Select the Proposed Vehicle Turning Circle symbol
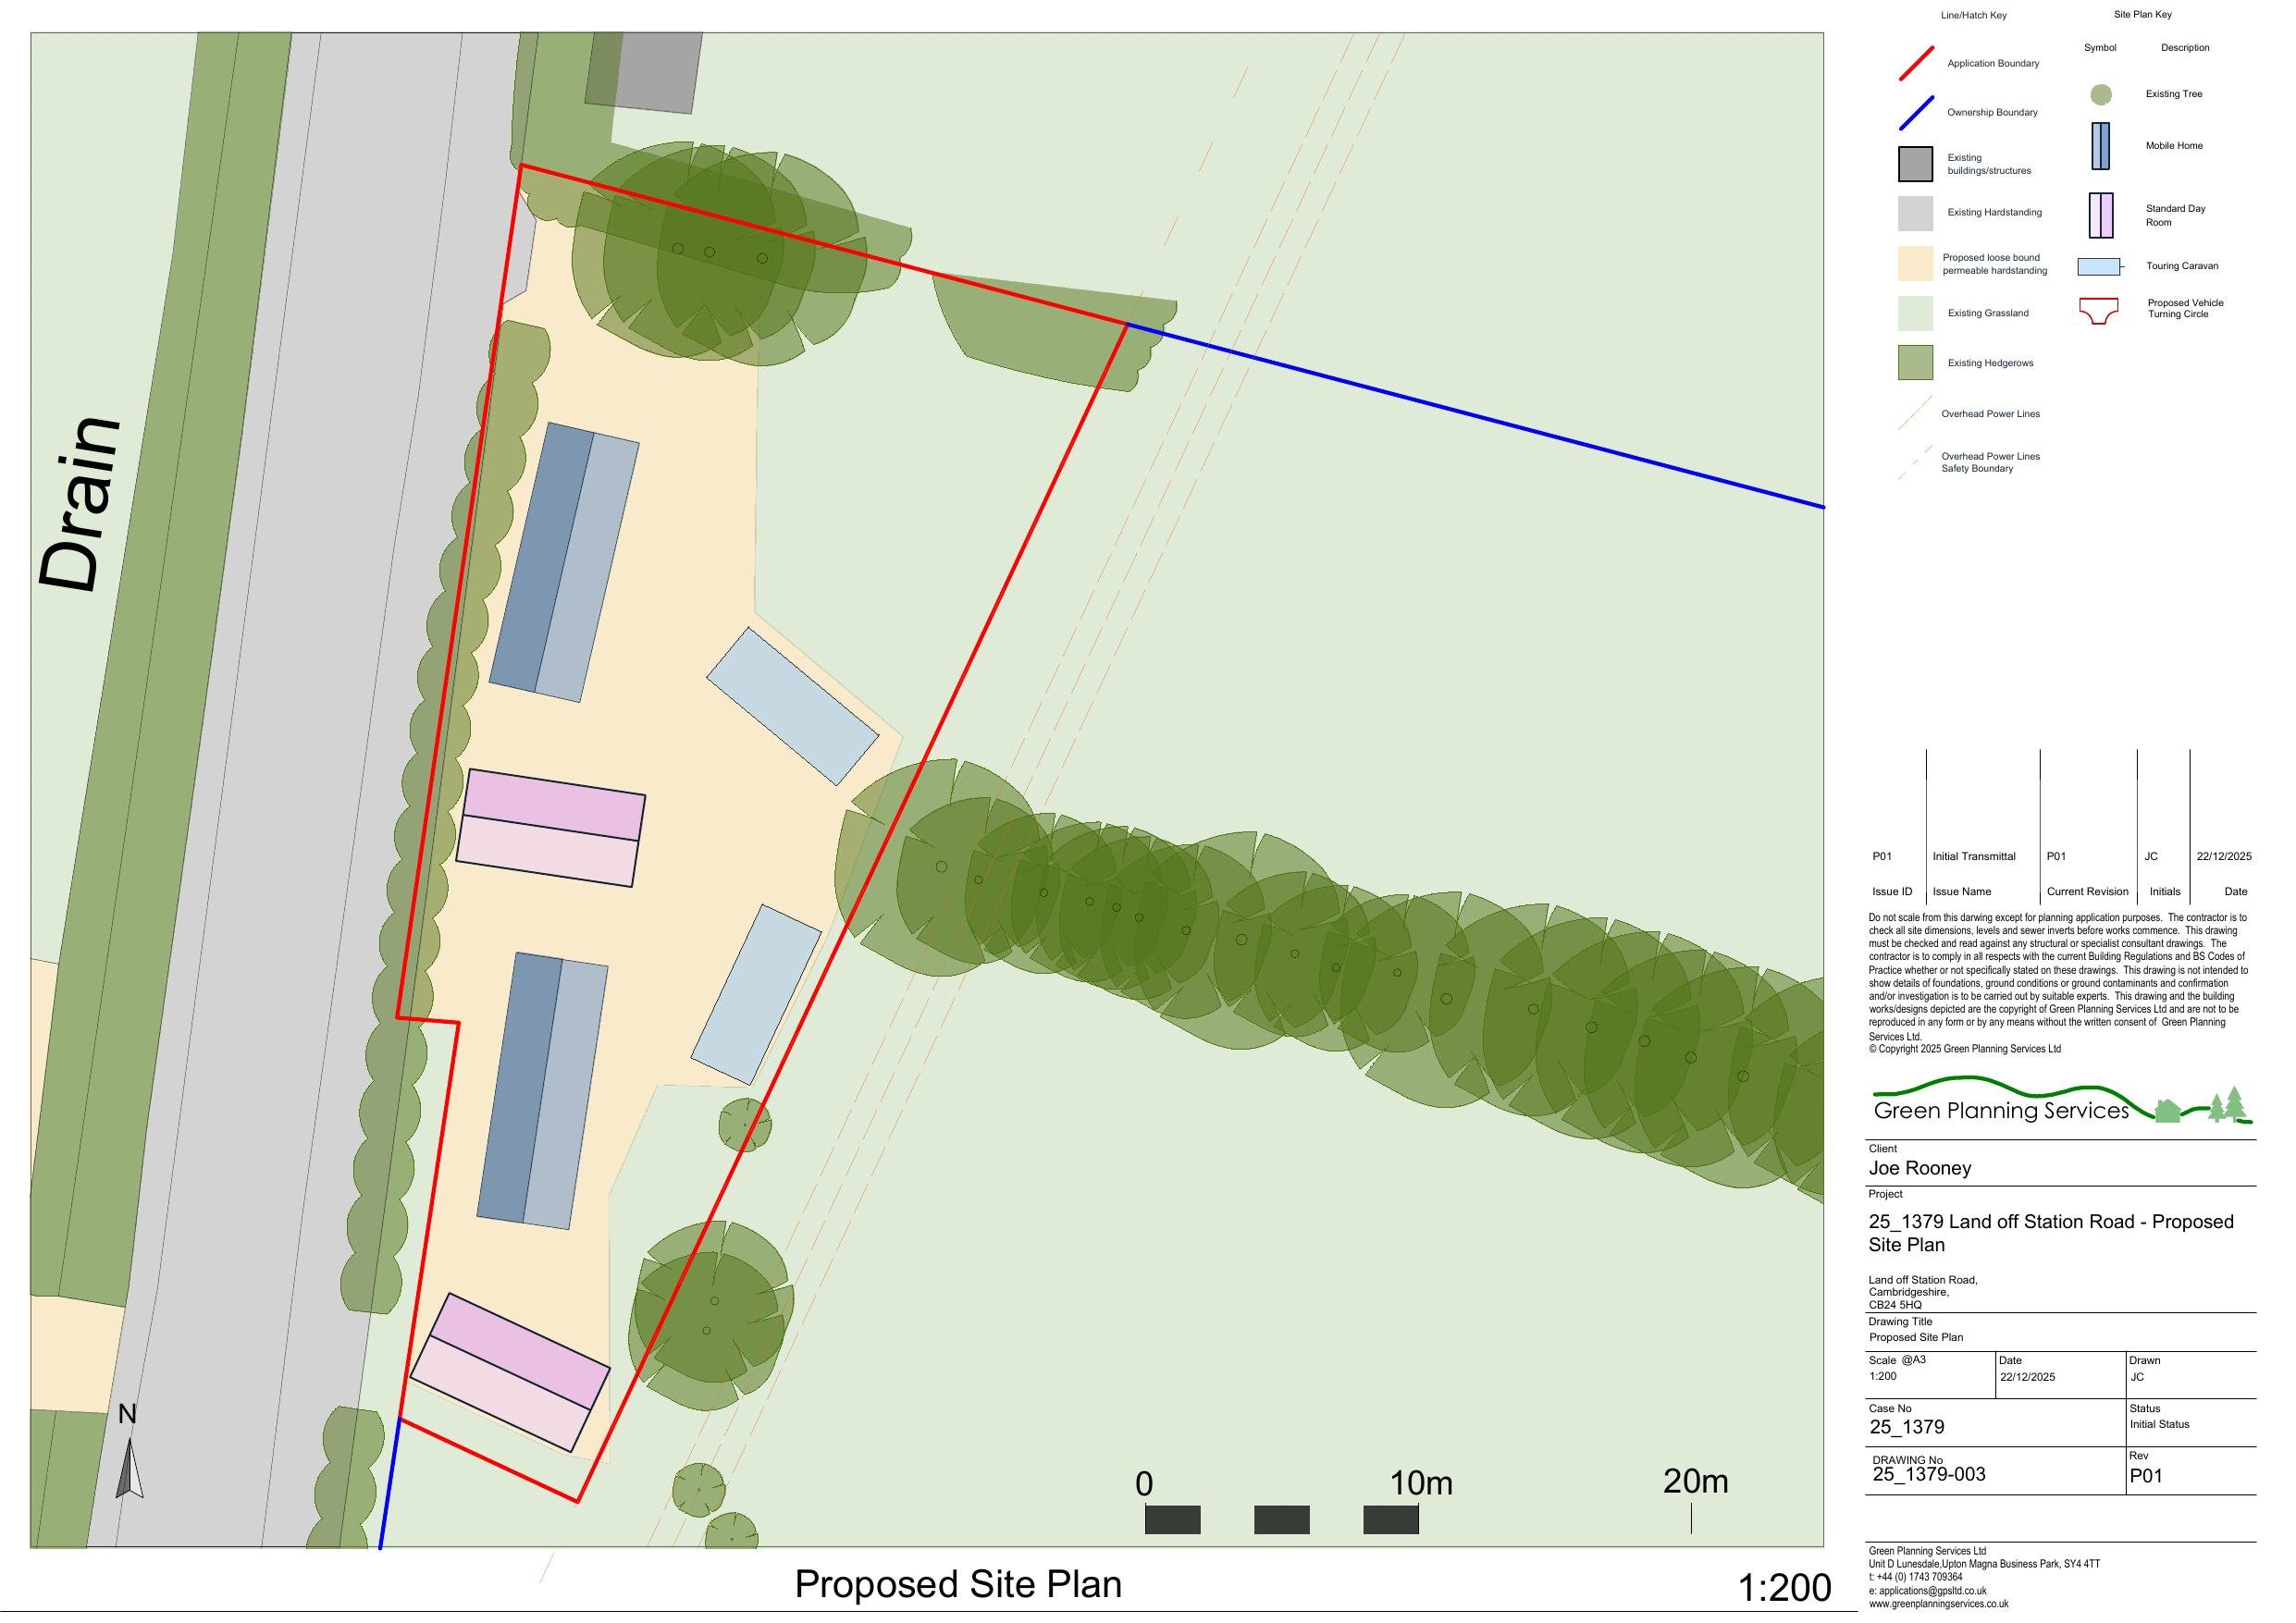Screen dimensions: 2296x1623 [x=2098, y=310]
